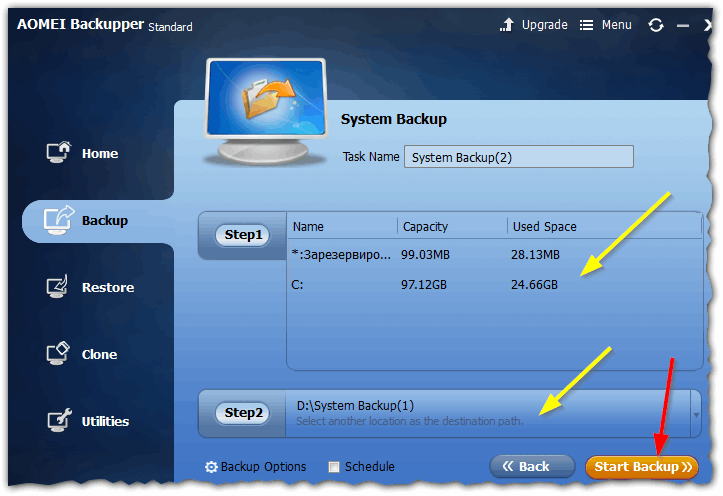Screen dimensions: 723x496
Task: Expand the destination path dropdown arrow
Action: coord(695,413)
